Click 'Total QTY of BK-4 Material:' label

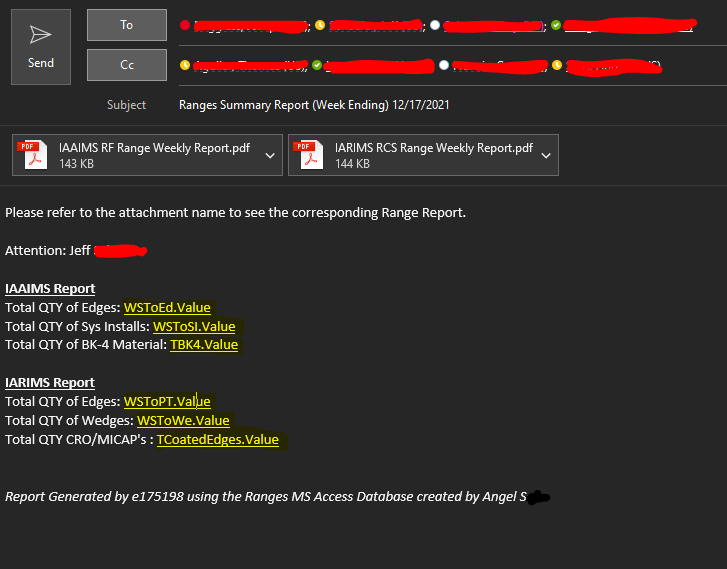[86, 345]
